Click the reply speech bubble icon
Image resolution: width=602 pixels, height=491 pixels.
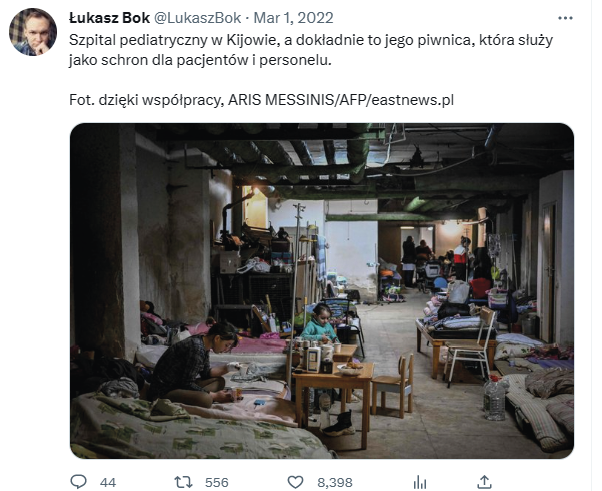(79, 482)
